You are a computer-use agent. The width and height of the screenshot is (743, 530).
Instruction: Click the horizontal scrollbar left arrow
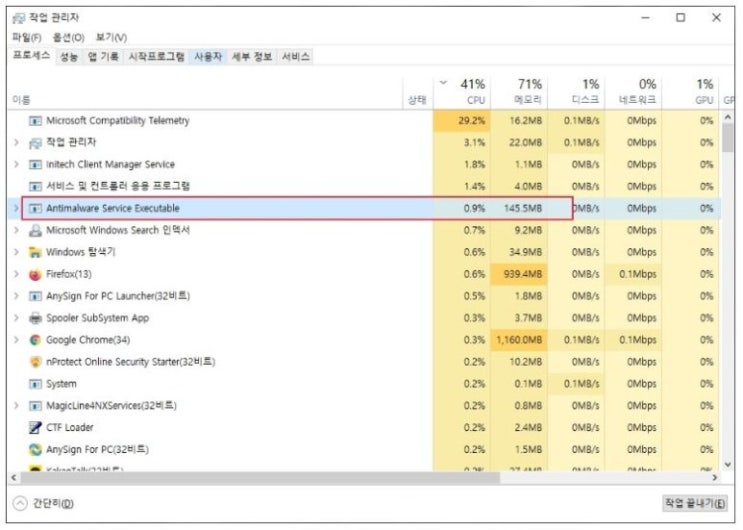coord(14,478)
